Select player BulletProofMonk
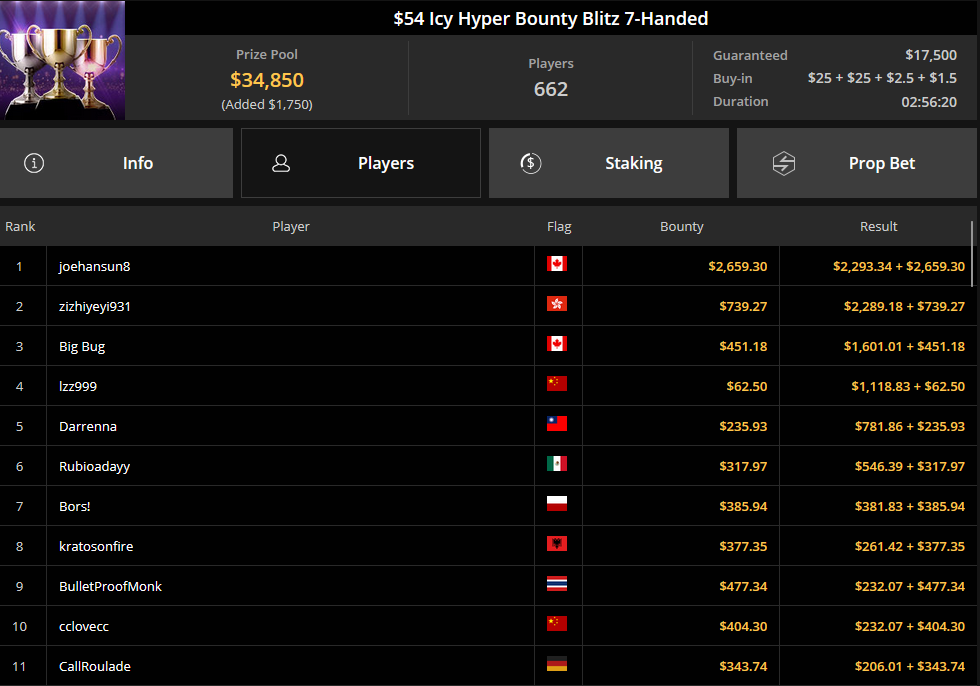This screenshot has height=686, width=980. point(110,586)
